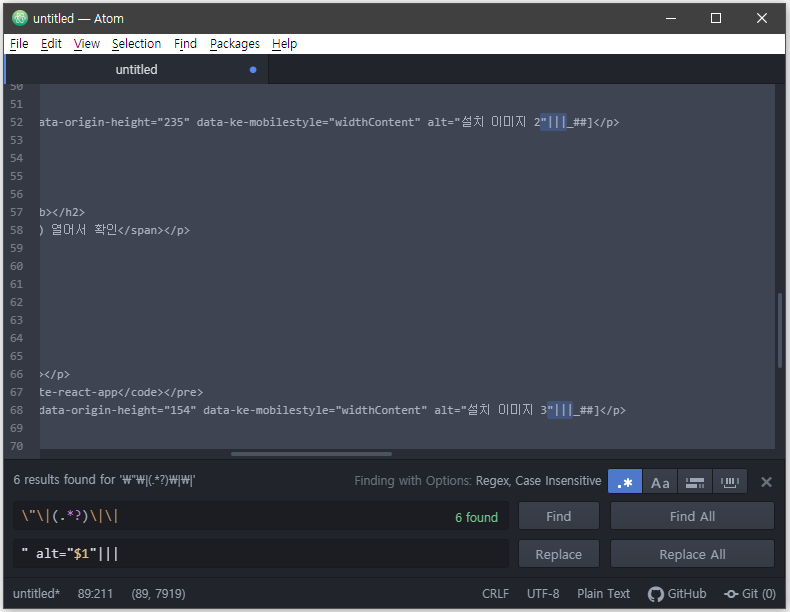The height and width of the screenshot is (612, 790).
Task: Open the Packages menu
Action: pyautogui.click(x=234, y=44)
